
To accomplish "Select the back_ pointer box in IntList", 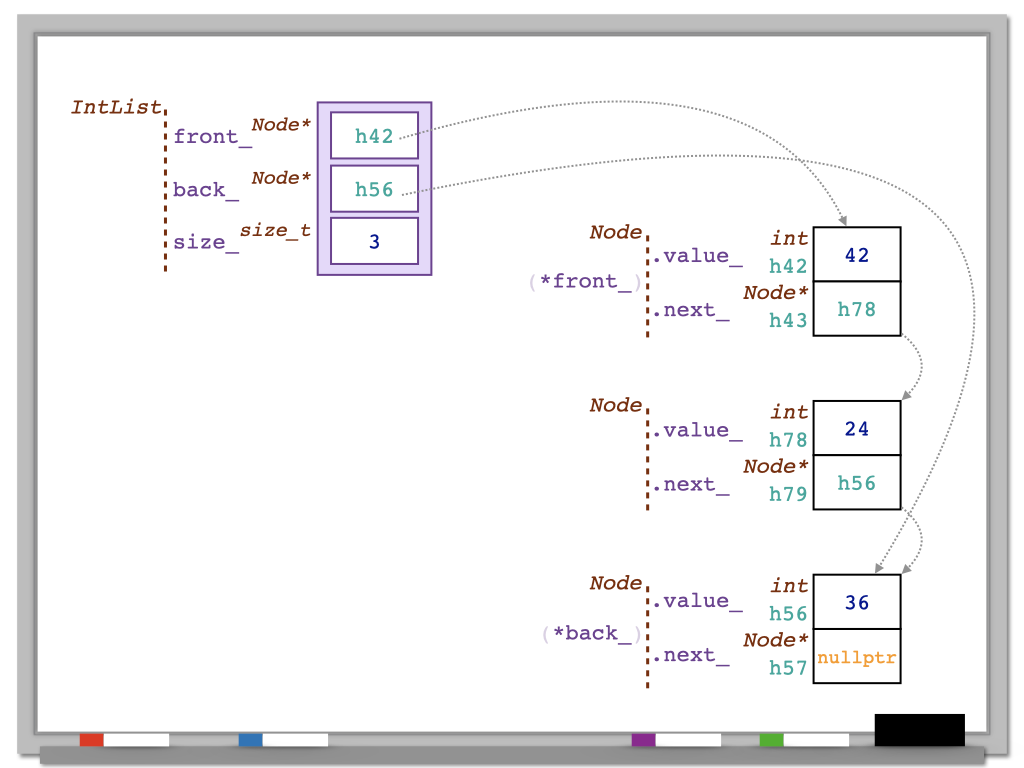I will coord(374,189).
